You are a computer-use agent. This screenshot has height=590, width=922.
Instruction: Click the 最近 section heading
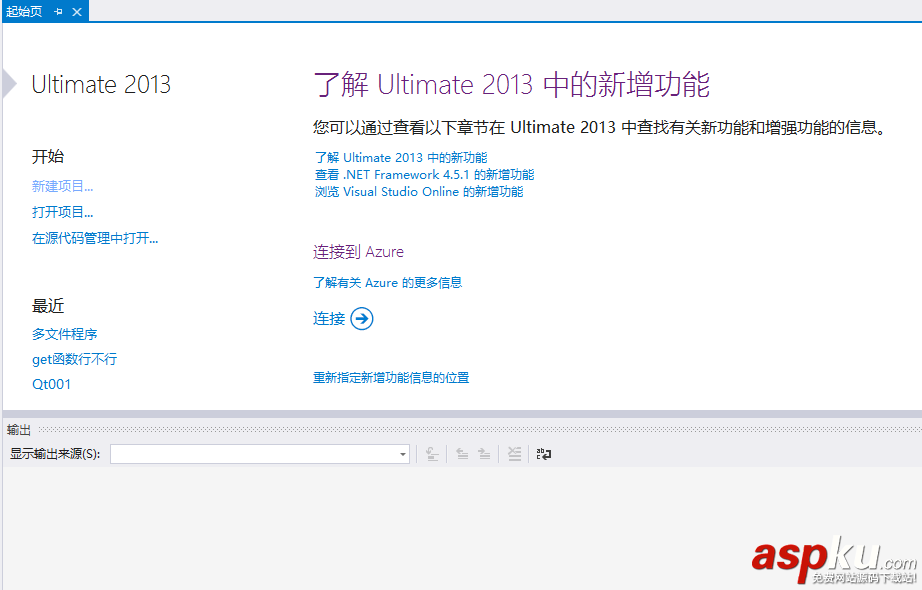tap(48, 306)
